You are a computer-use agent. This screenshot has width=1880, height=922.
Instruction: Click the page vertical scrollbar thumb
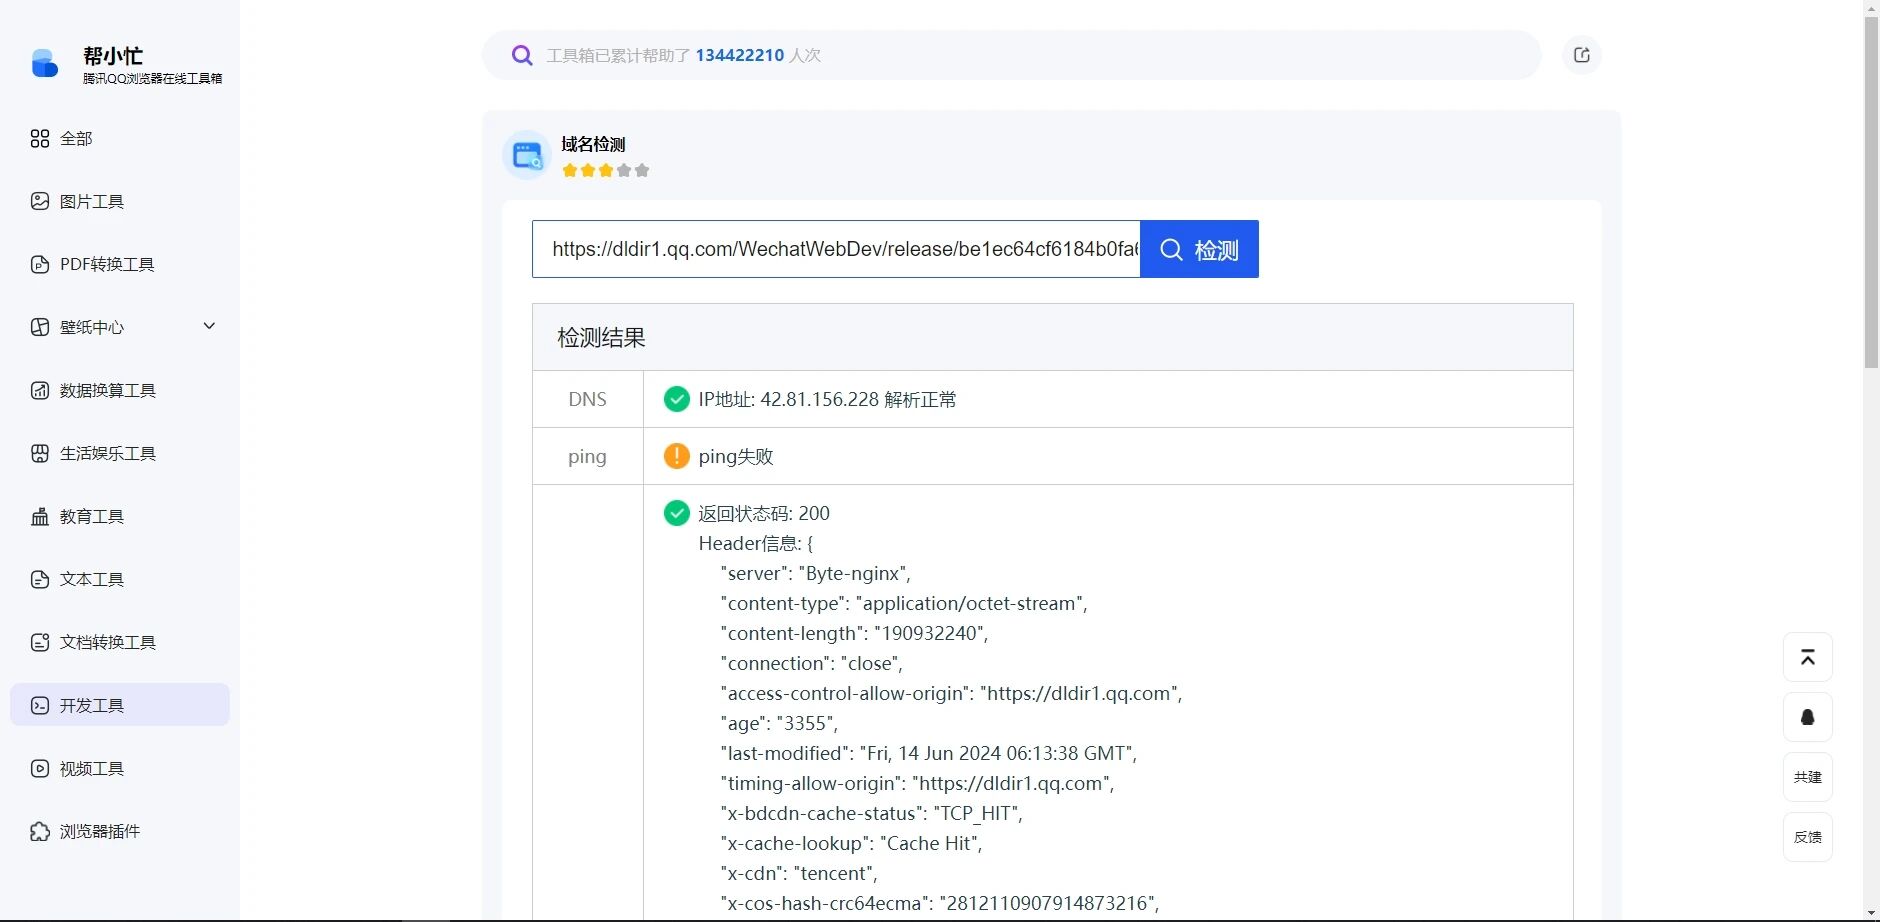coord(1871,192)
